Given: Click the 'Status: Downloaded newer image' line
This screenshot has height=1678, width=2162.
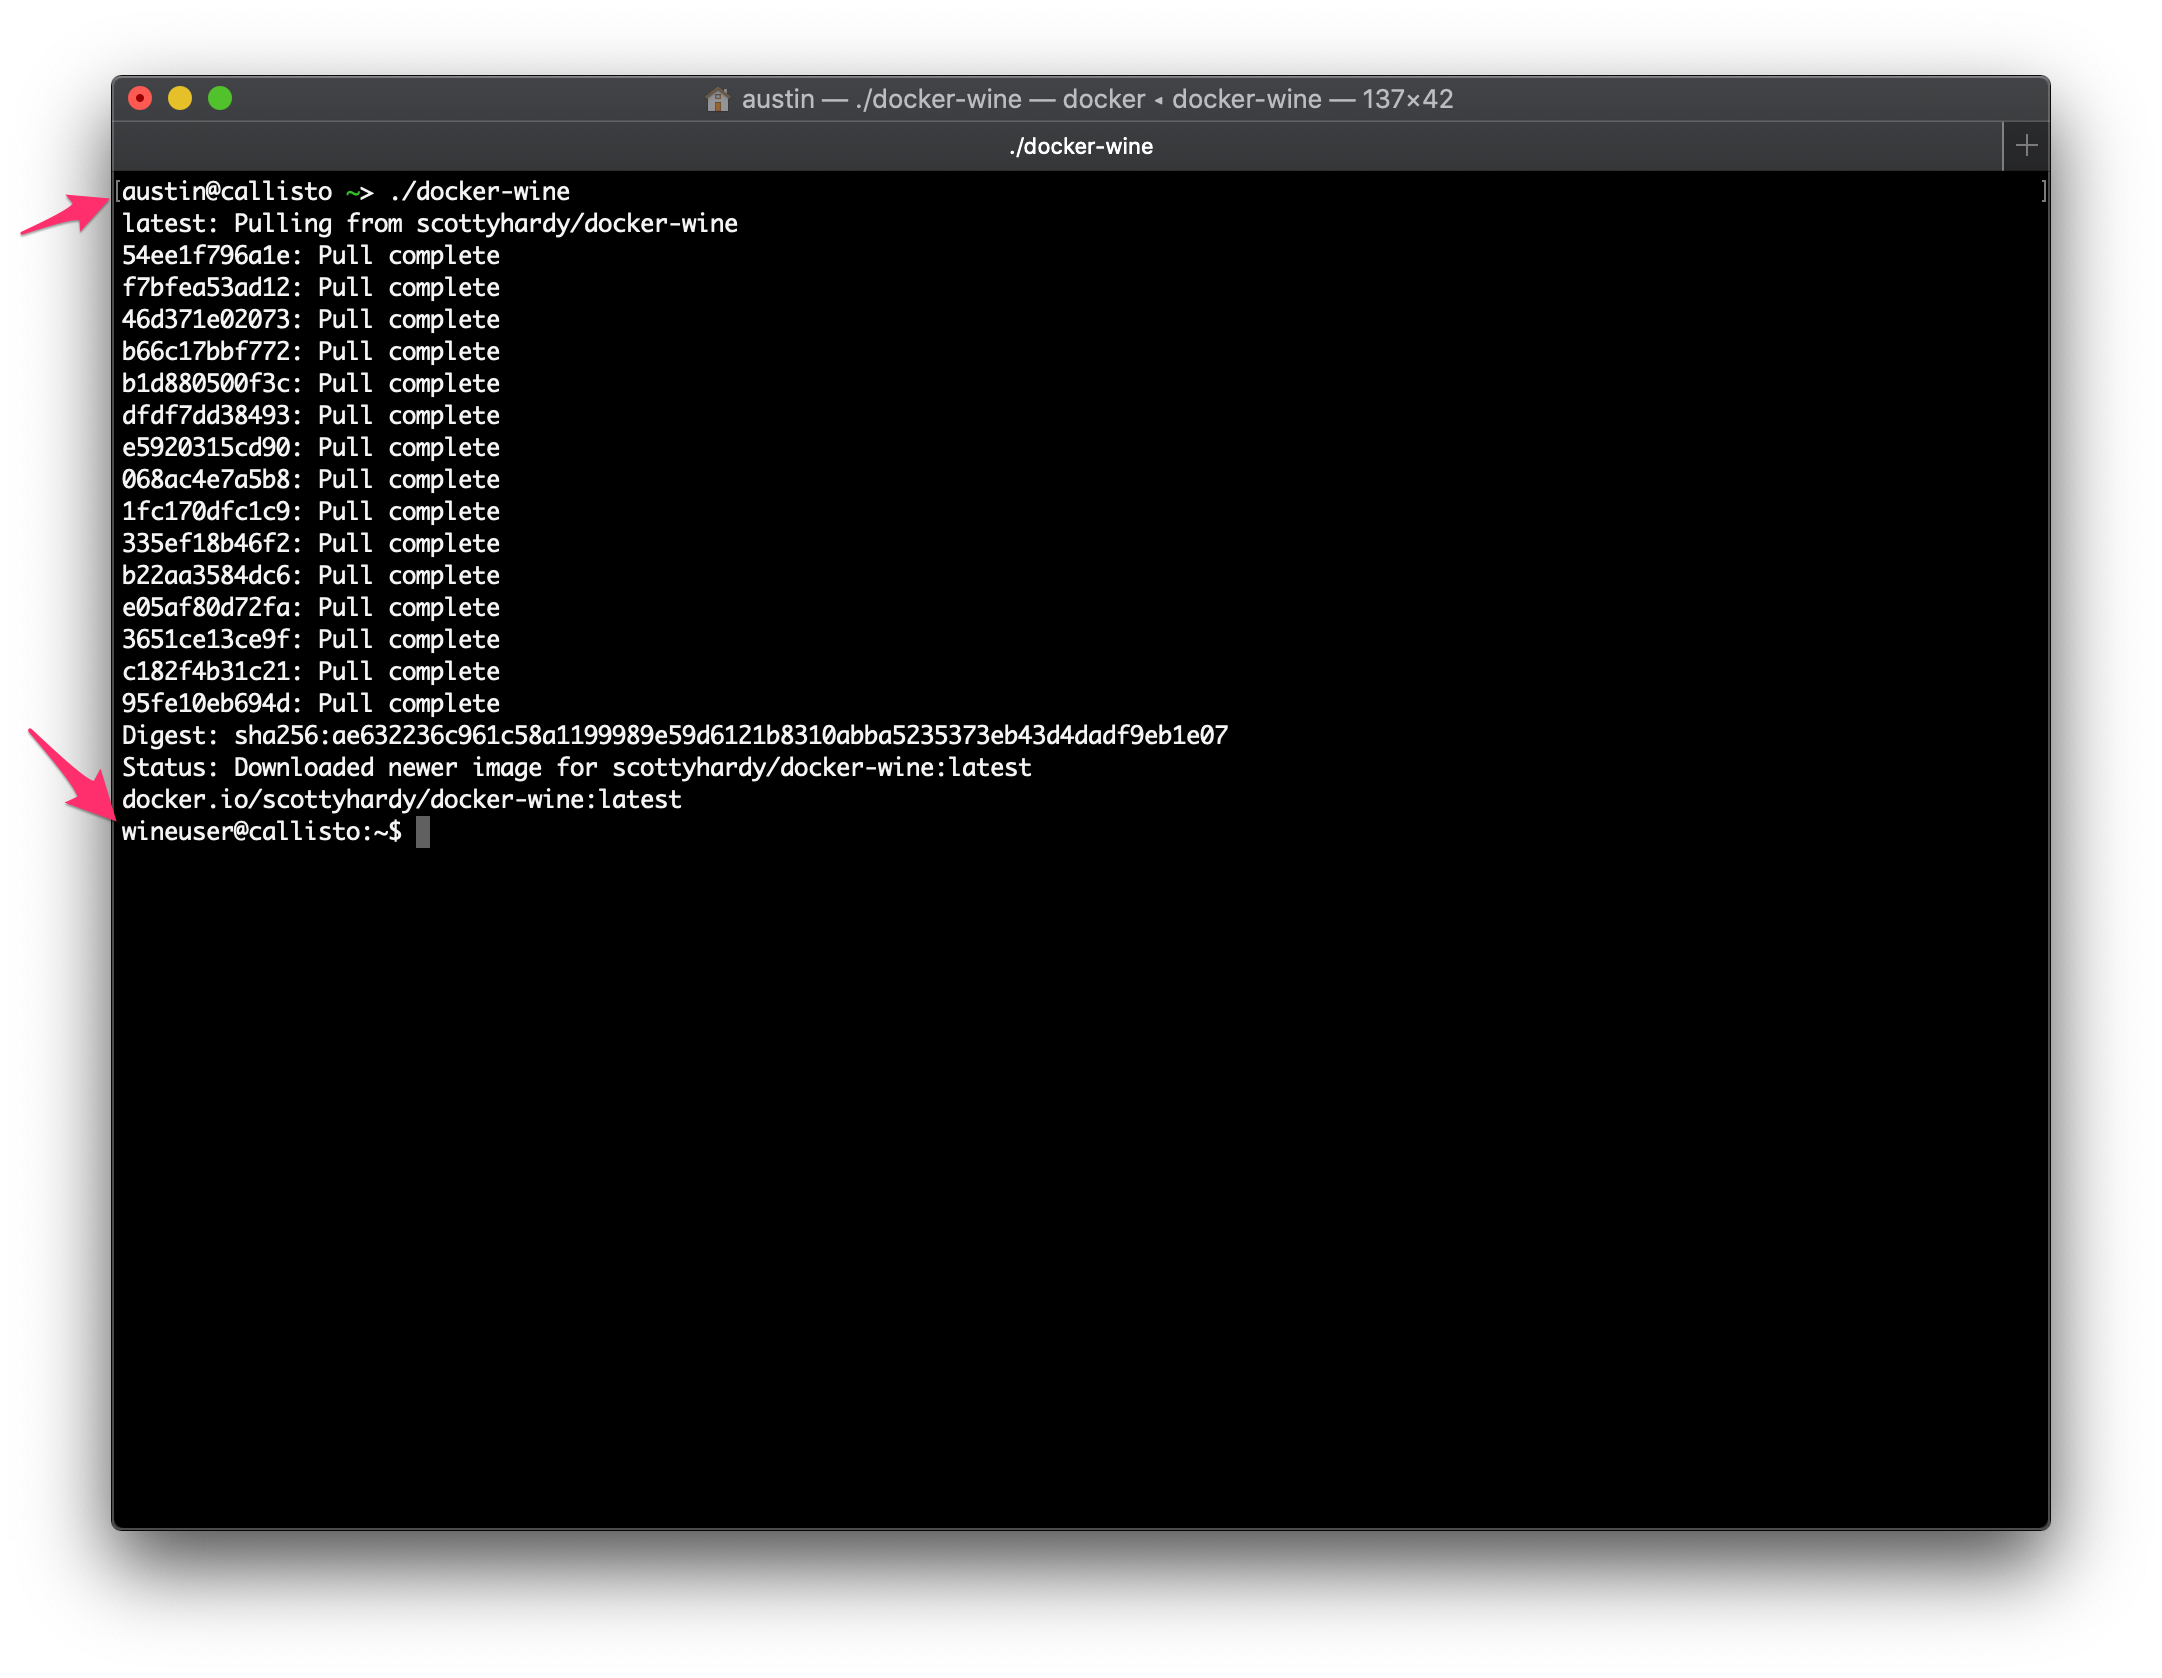Looking at the screenshot, I should click(x=576, y=768).
